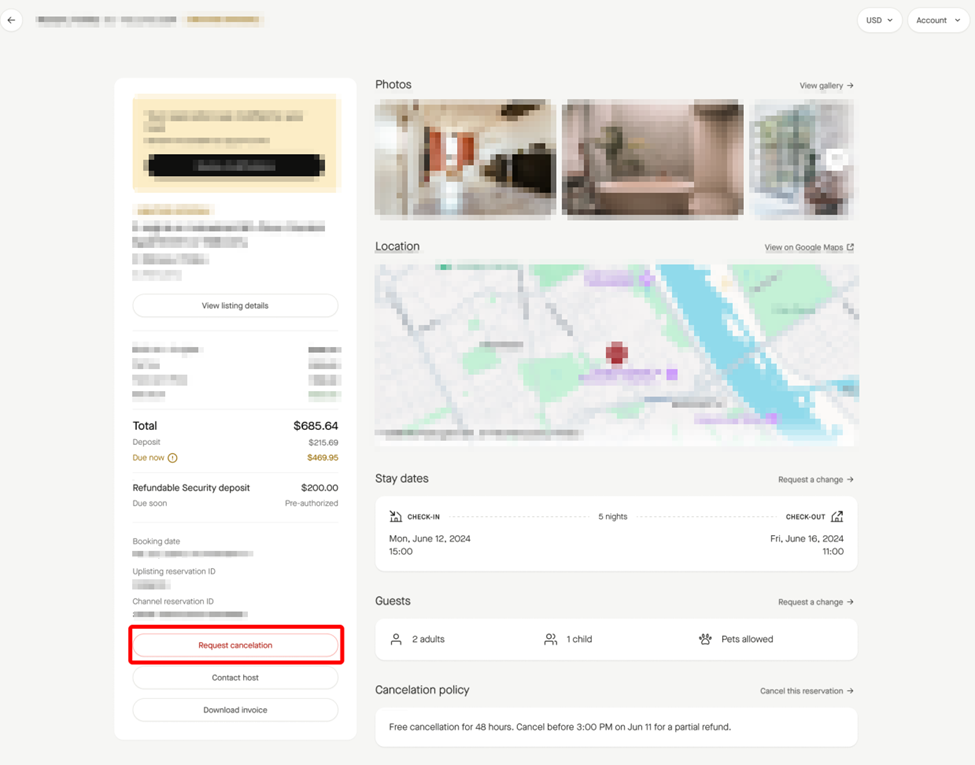Click the Uplisting reservation ID label
This screenshot has width=975, height=765.
(174, 571)
